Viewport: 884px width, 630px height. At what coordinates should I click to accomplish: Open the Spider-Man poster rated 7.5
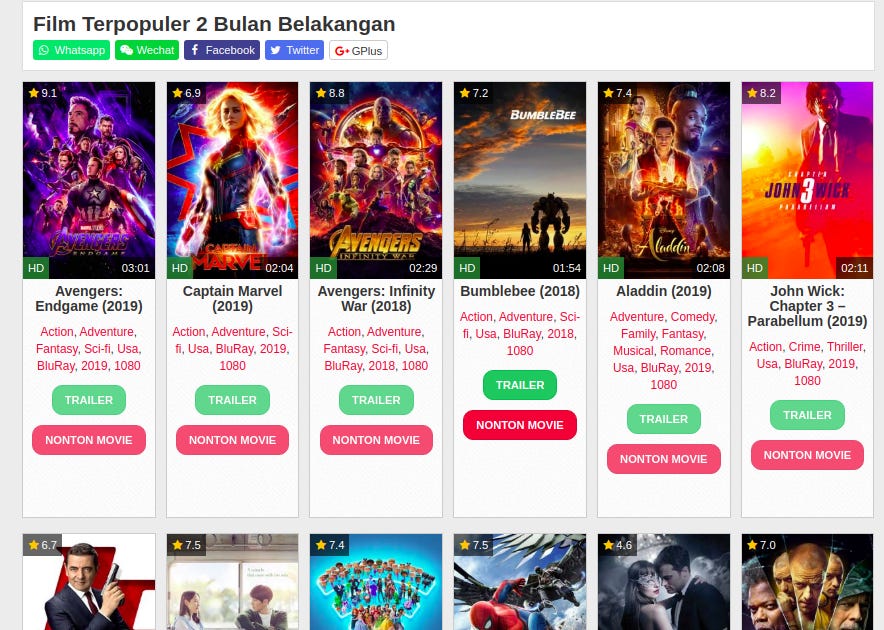click(x=520, y=582)
